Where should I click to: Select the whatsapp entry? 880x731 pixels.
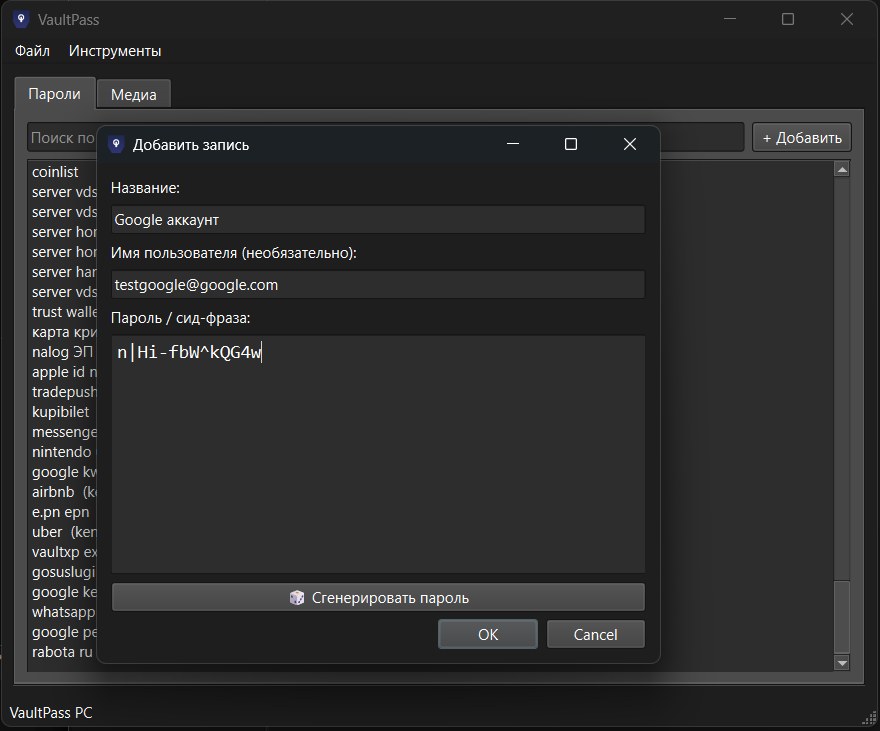63,612
